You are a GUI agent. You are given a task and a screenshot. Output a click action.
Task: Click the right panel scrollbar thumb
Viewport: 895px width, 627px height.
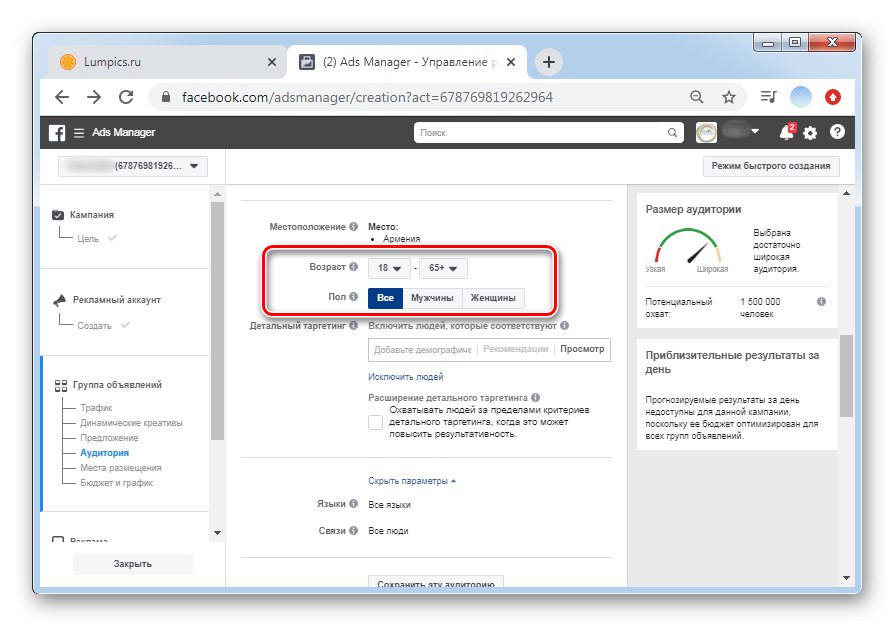point(846,376)
